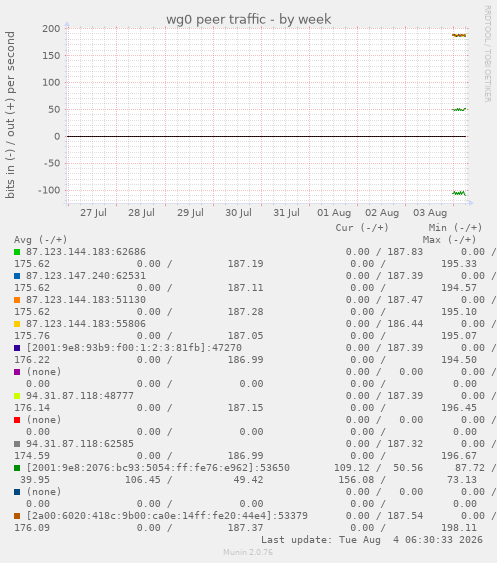Screen dimensions: 497x563
Task: Click the 29 Jul x-axis date label
Action: pyautogui.click(x=190, y=213)
